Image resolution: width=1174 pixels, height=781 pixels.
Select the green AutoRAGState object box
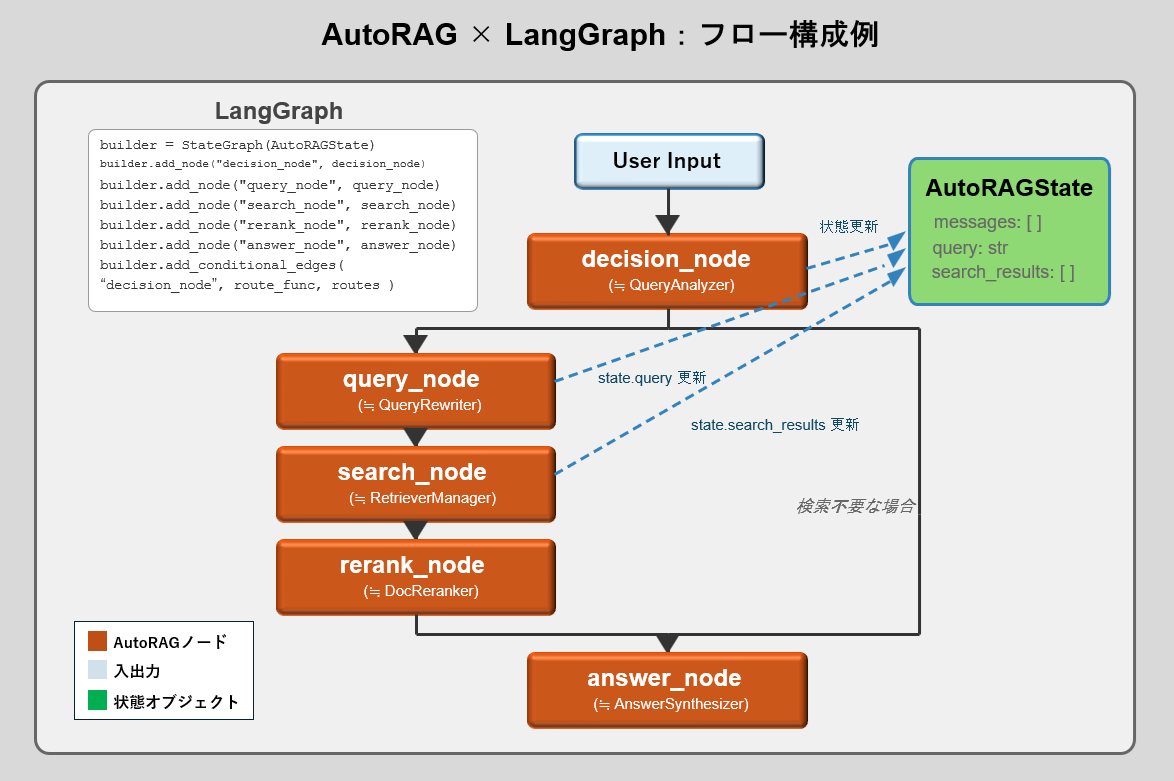(1008, 230)
